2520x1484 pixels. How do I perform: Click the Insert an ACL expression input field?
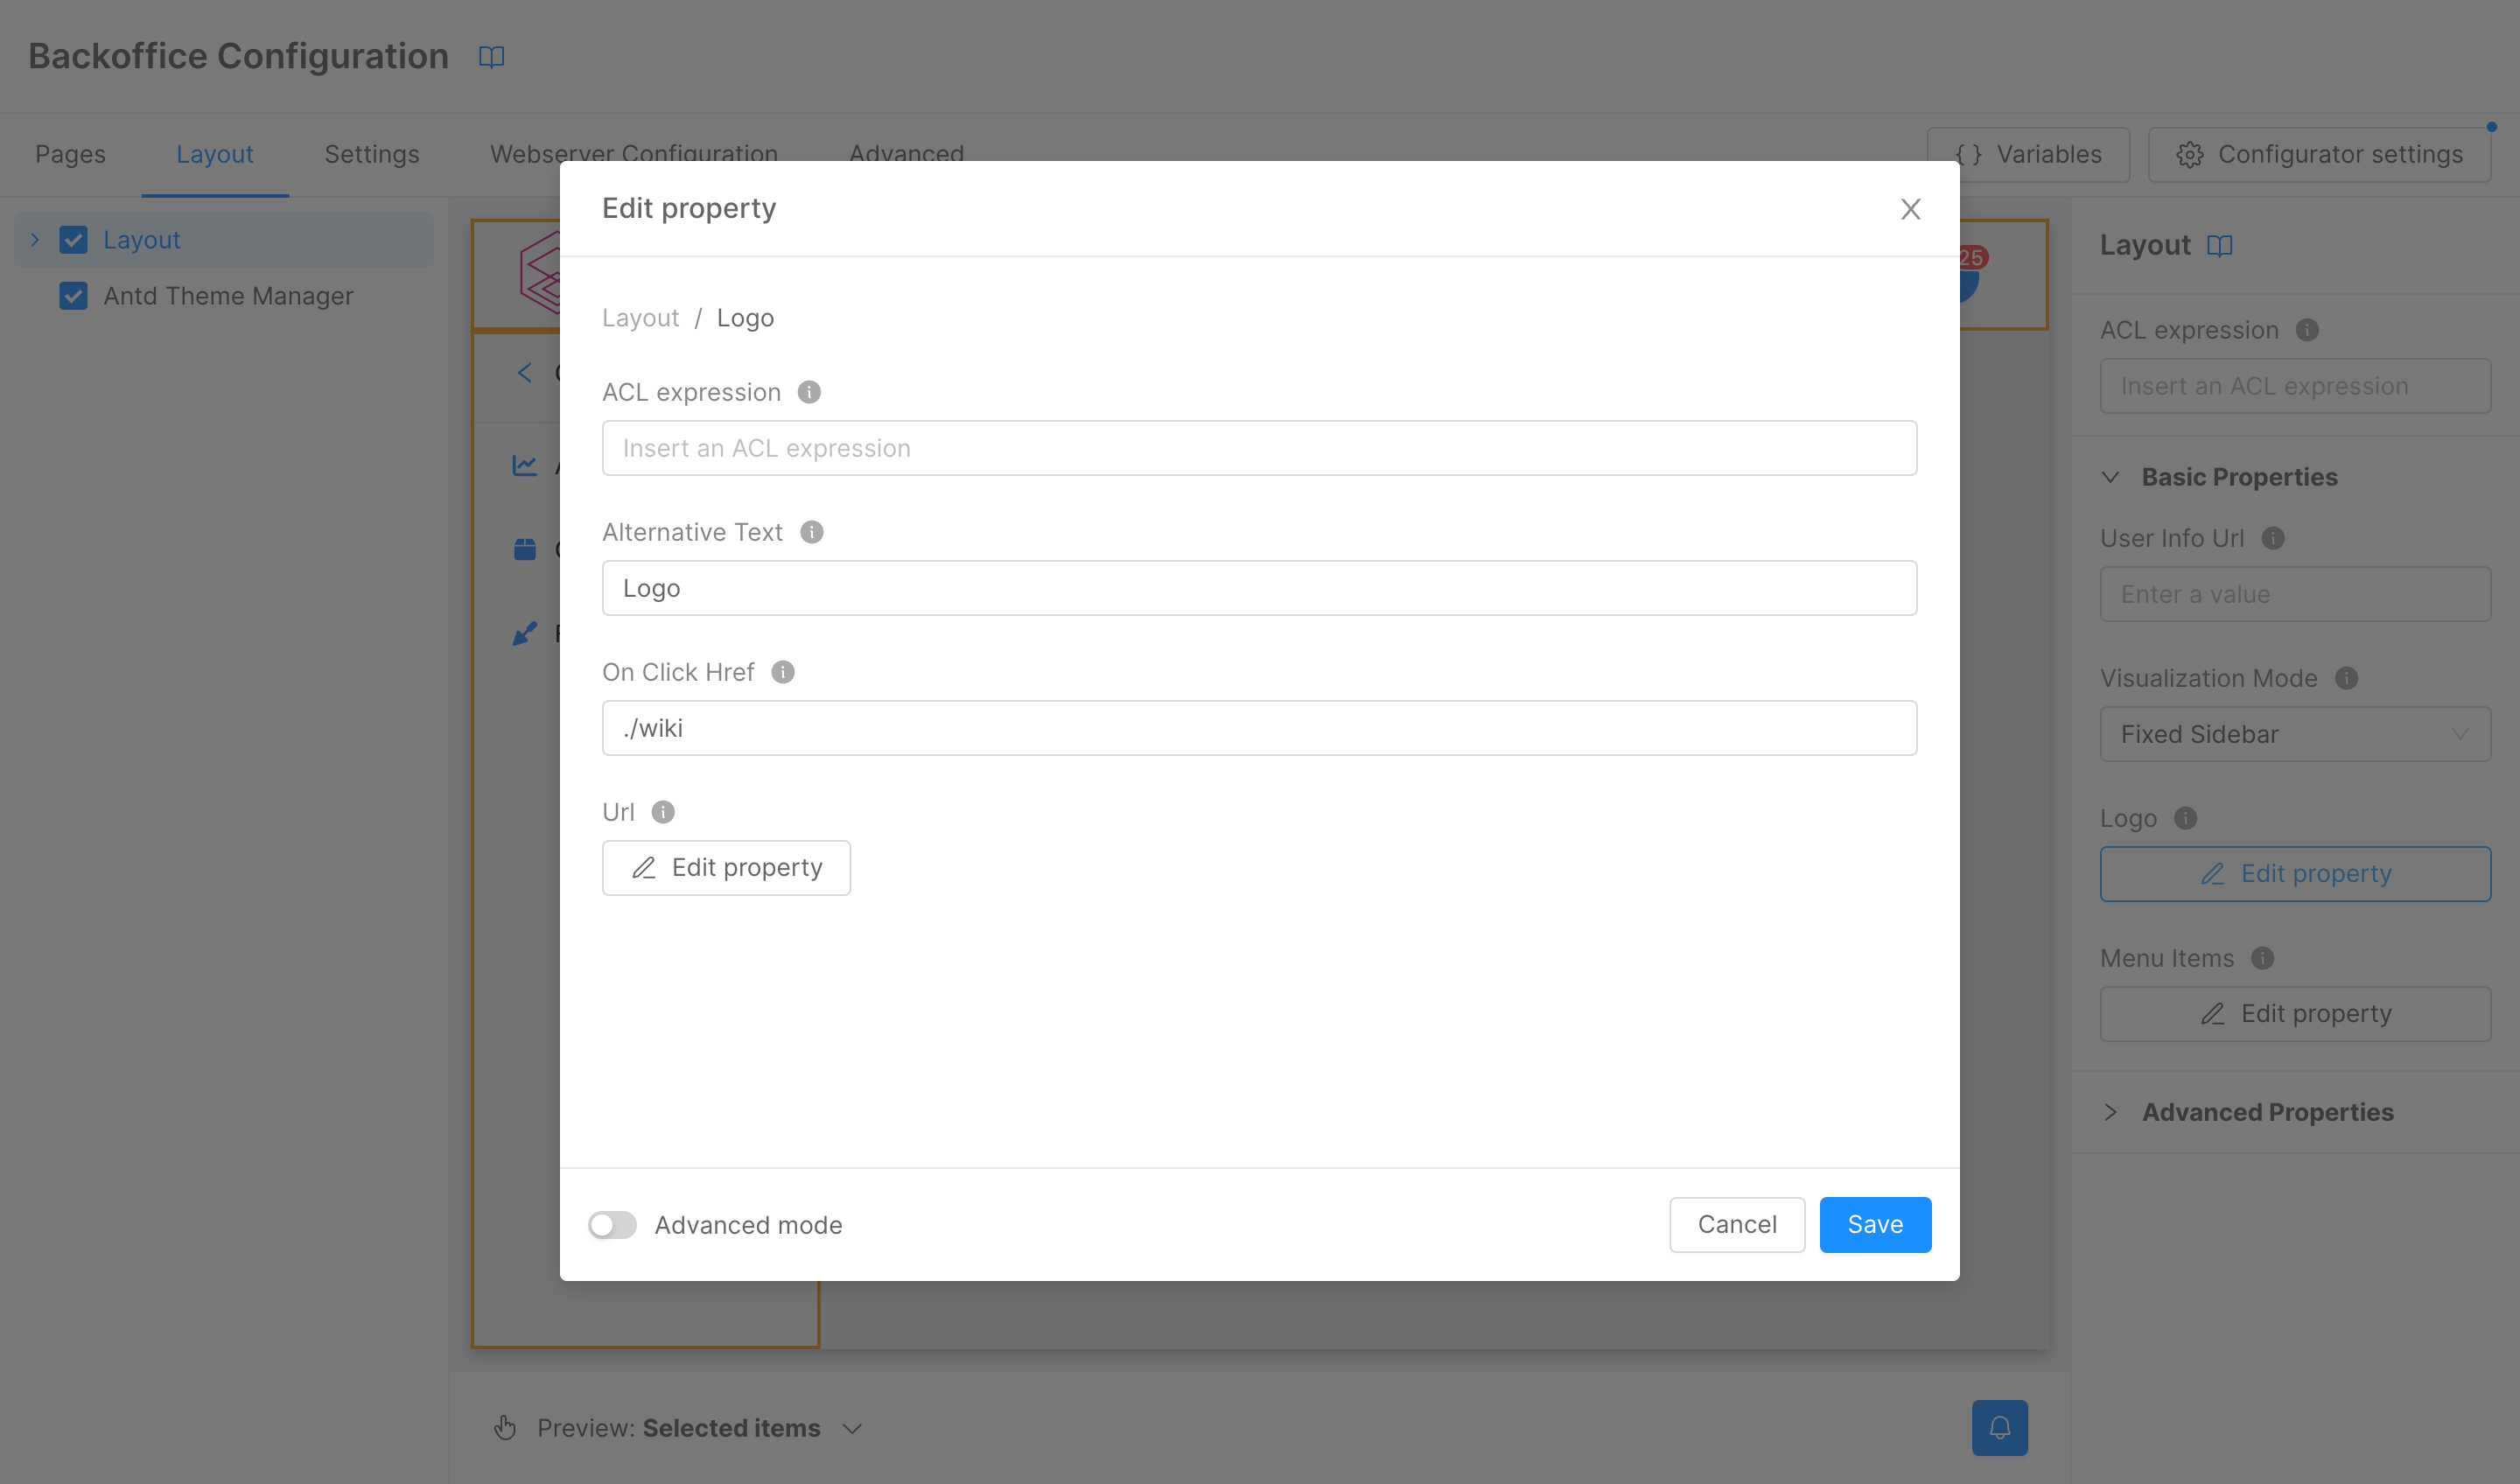[1258, 447]
